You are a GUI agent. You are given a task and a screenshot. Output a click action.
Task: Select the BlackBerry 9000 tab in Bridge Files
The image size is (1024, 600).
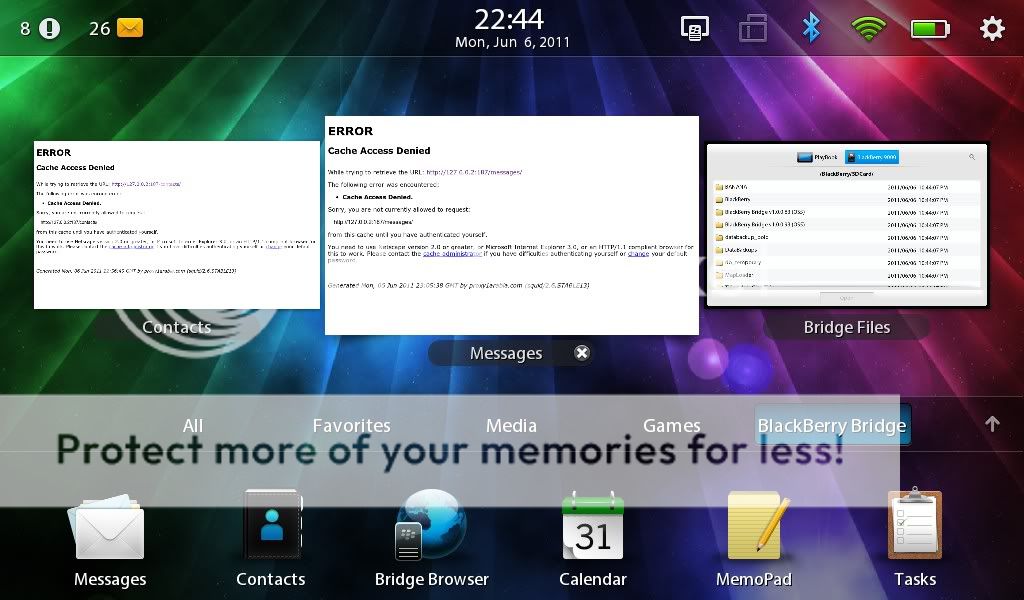click(x=872, y=157)
